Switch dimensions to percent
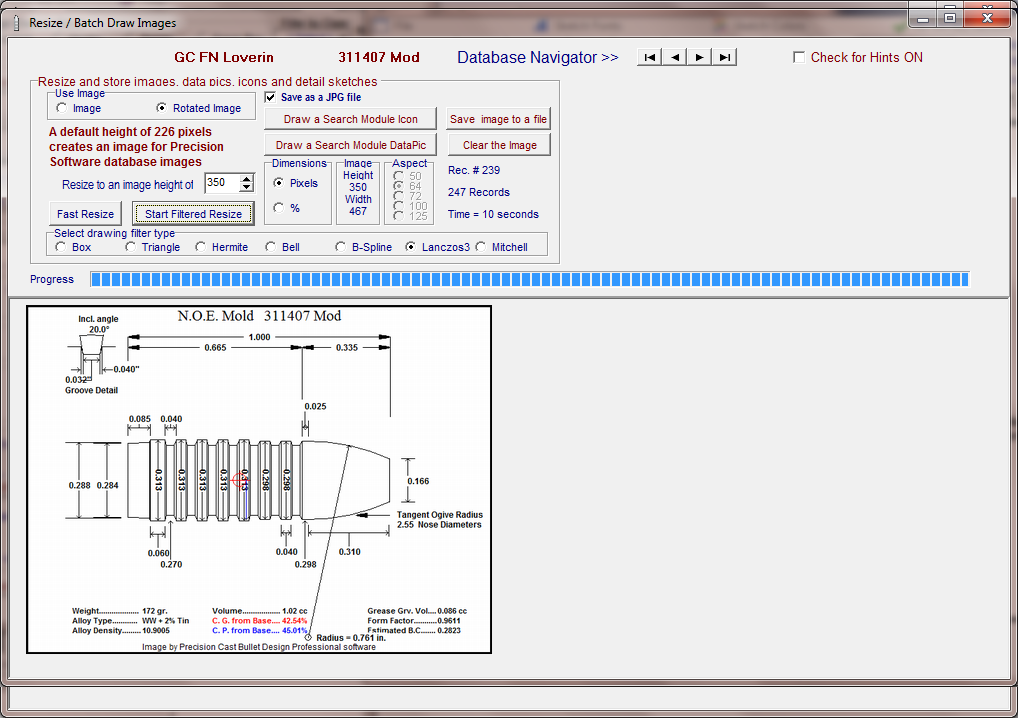The height and width of the screenshot is (718, 1018). (x=278, y=208)
